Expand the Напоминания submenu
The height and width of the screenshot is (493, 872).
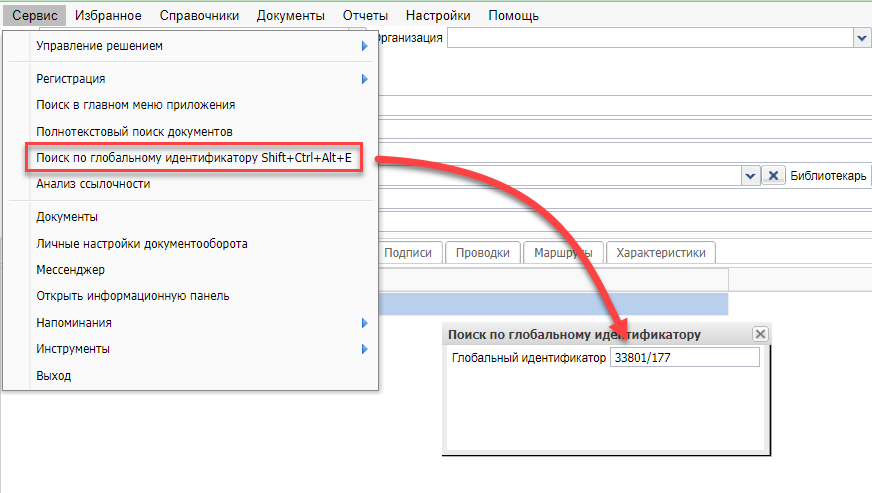coord(365,323)
